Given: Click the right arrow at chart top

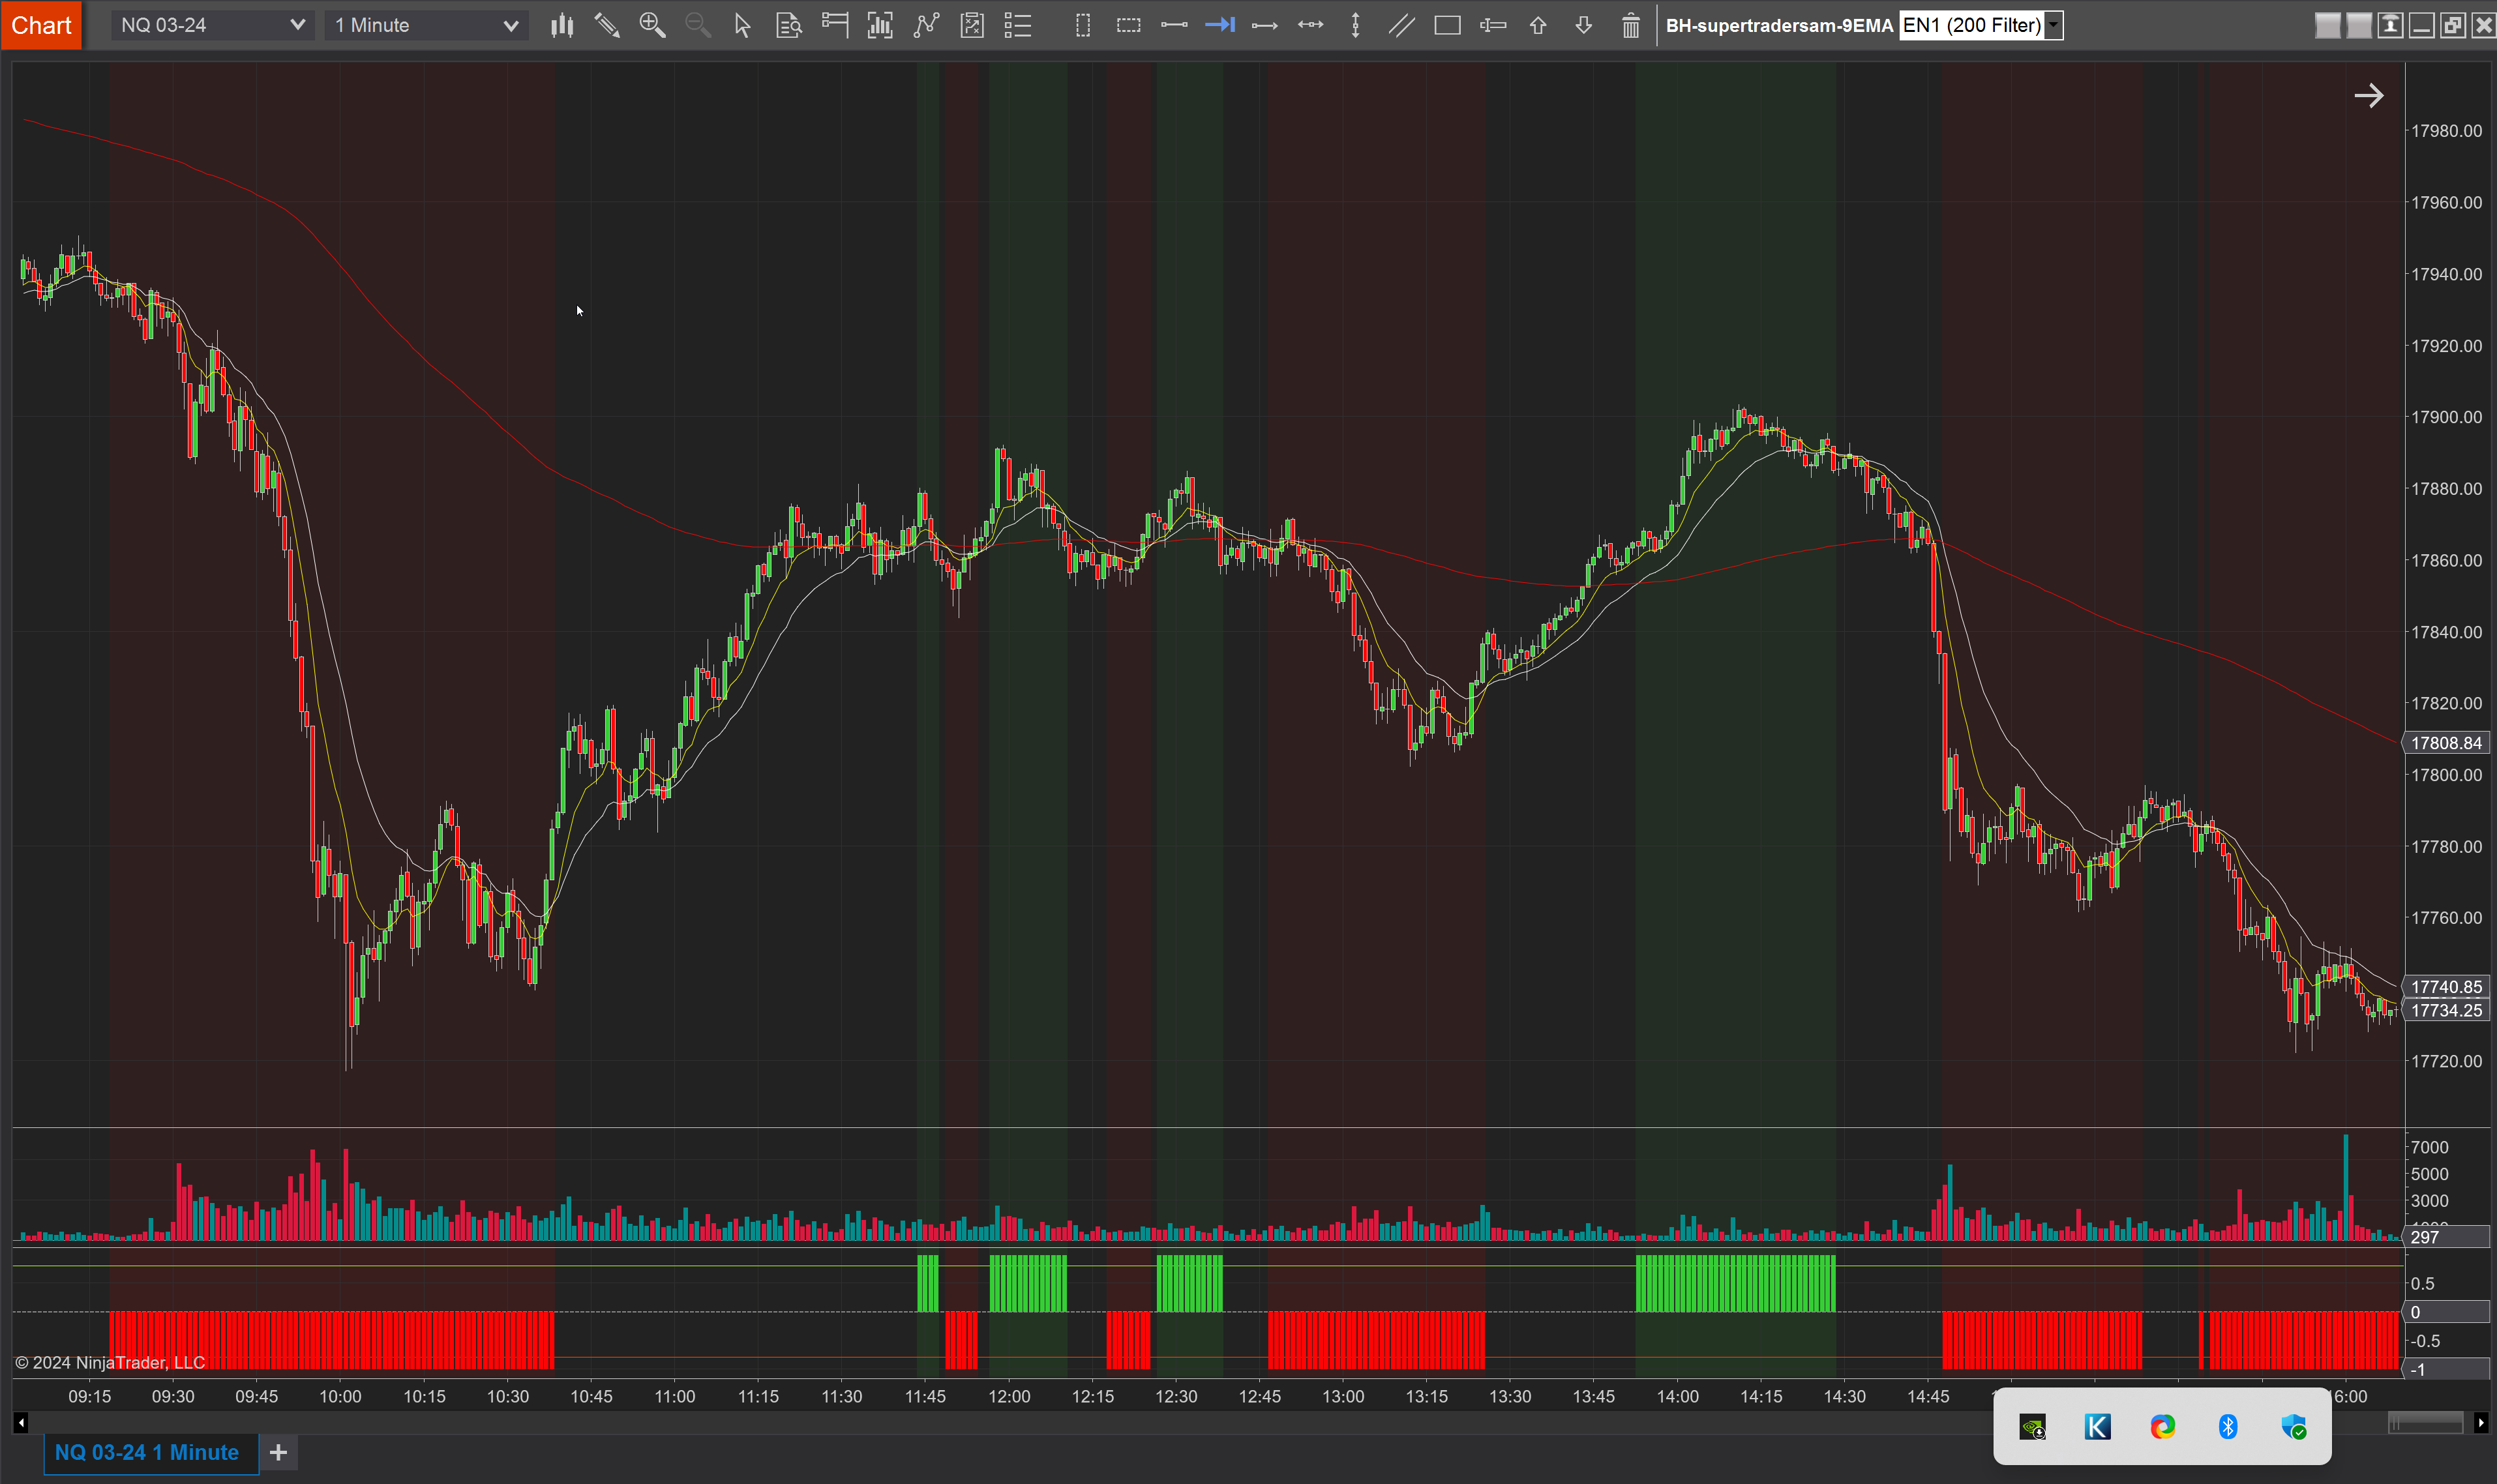Looking at the screenshot, I should 2368,96.
